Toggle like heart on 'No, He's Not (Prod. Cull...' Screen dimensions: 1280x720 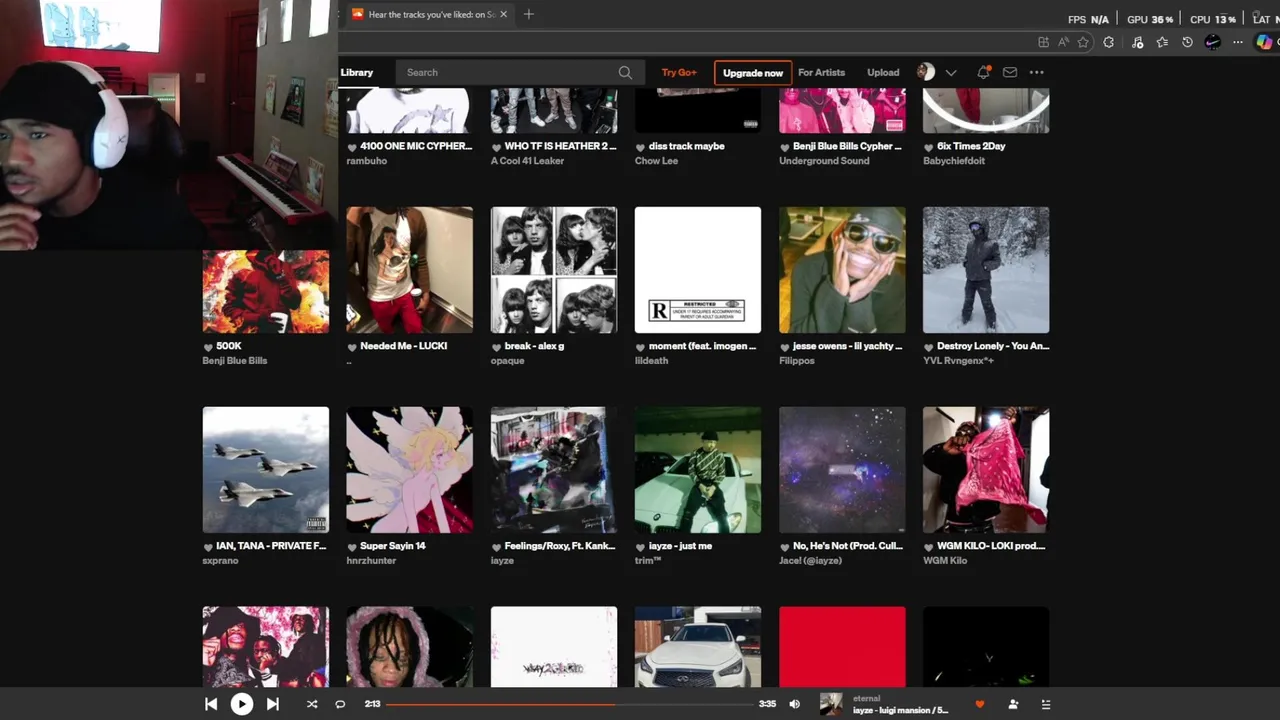coord(784,547)
